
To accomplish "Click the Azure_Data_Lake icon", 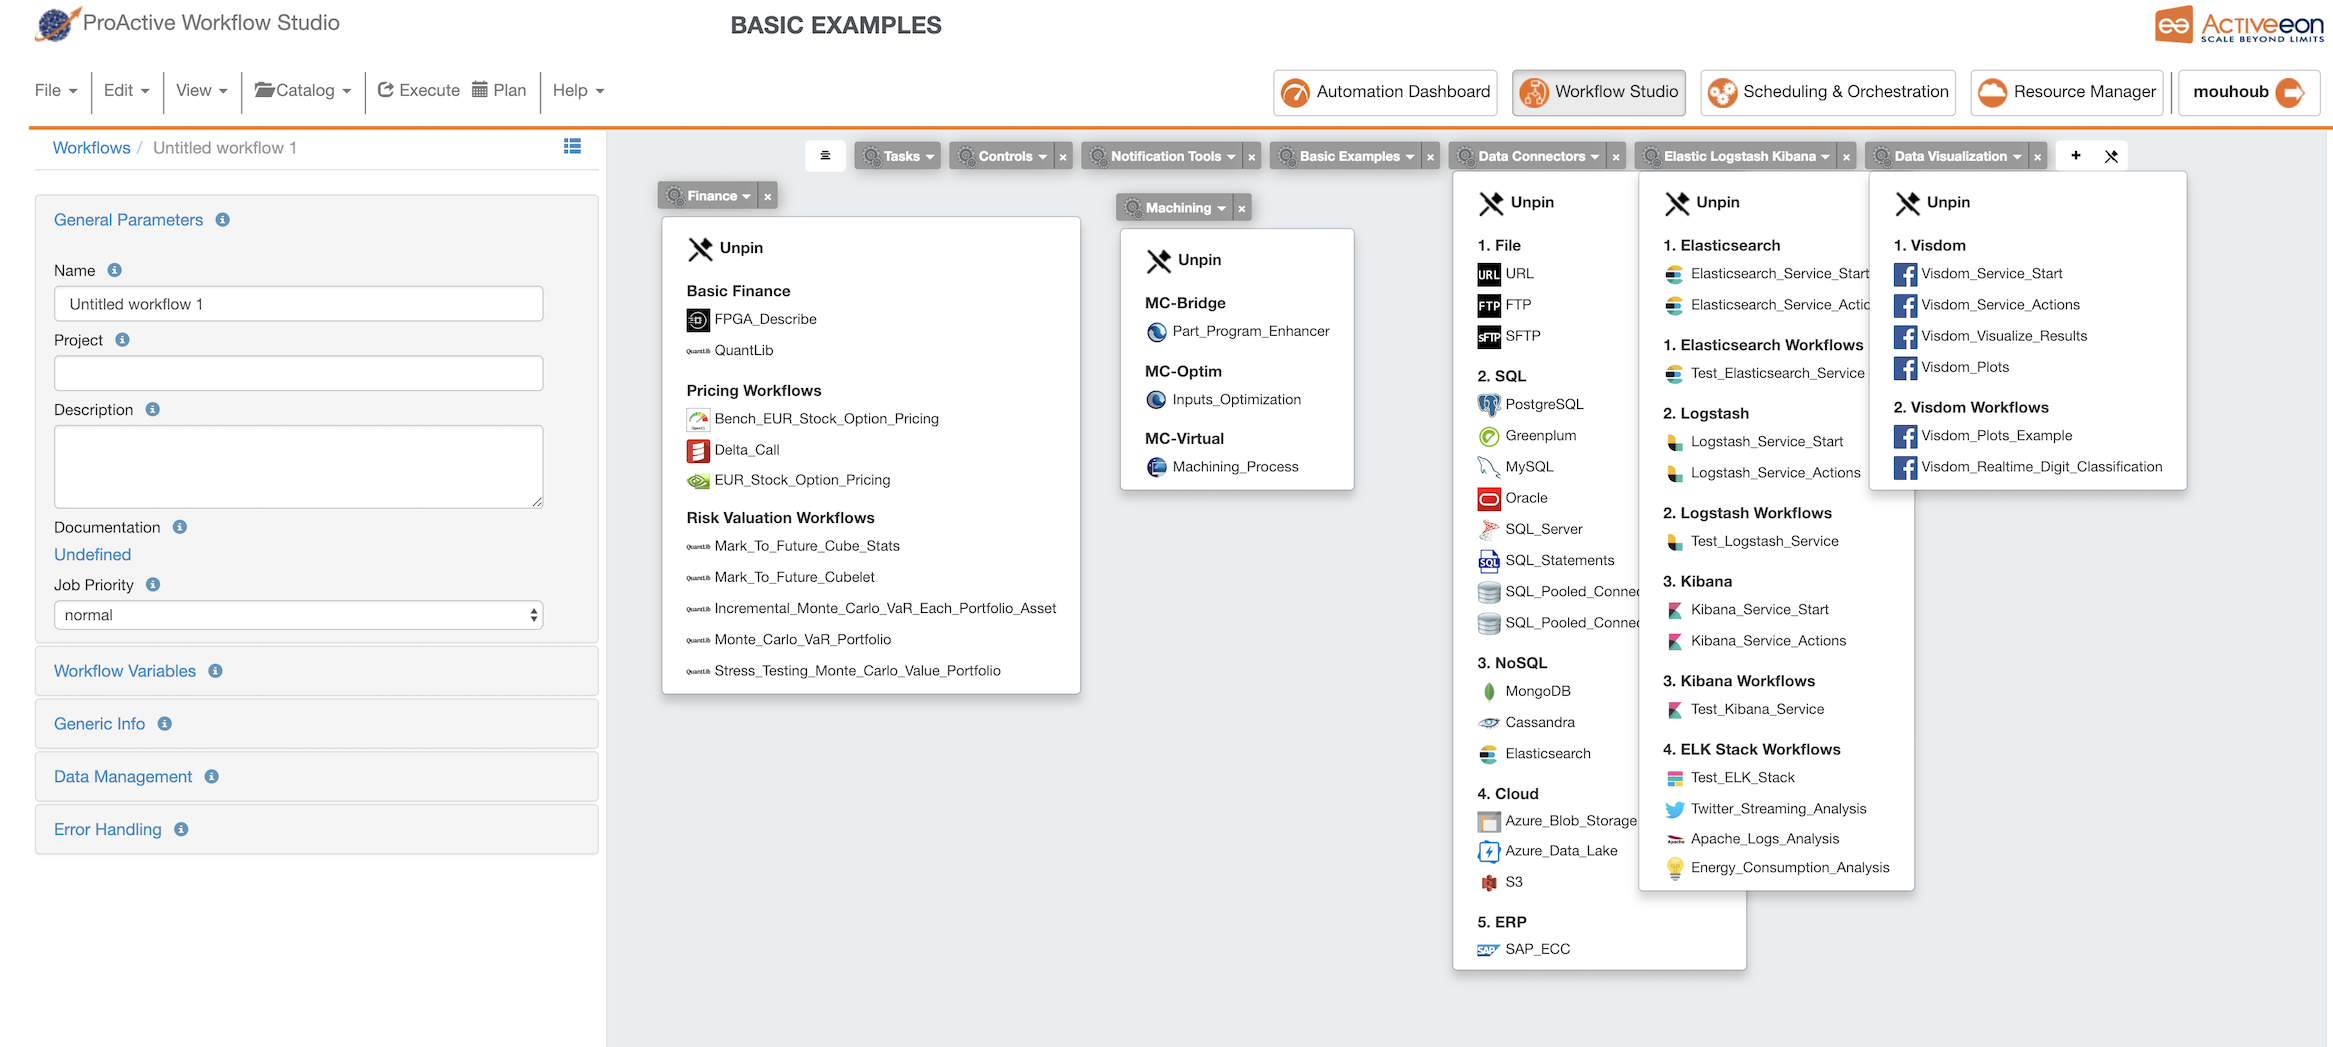I will click(x=1489, y=851).
